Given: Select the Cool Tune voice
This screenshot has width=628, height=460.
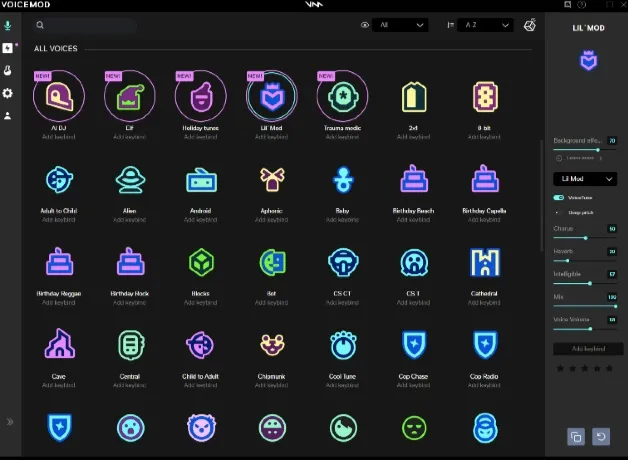Looking at the screenshot, I should [343, 345].
